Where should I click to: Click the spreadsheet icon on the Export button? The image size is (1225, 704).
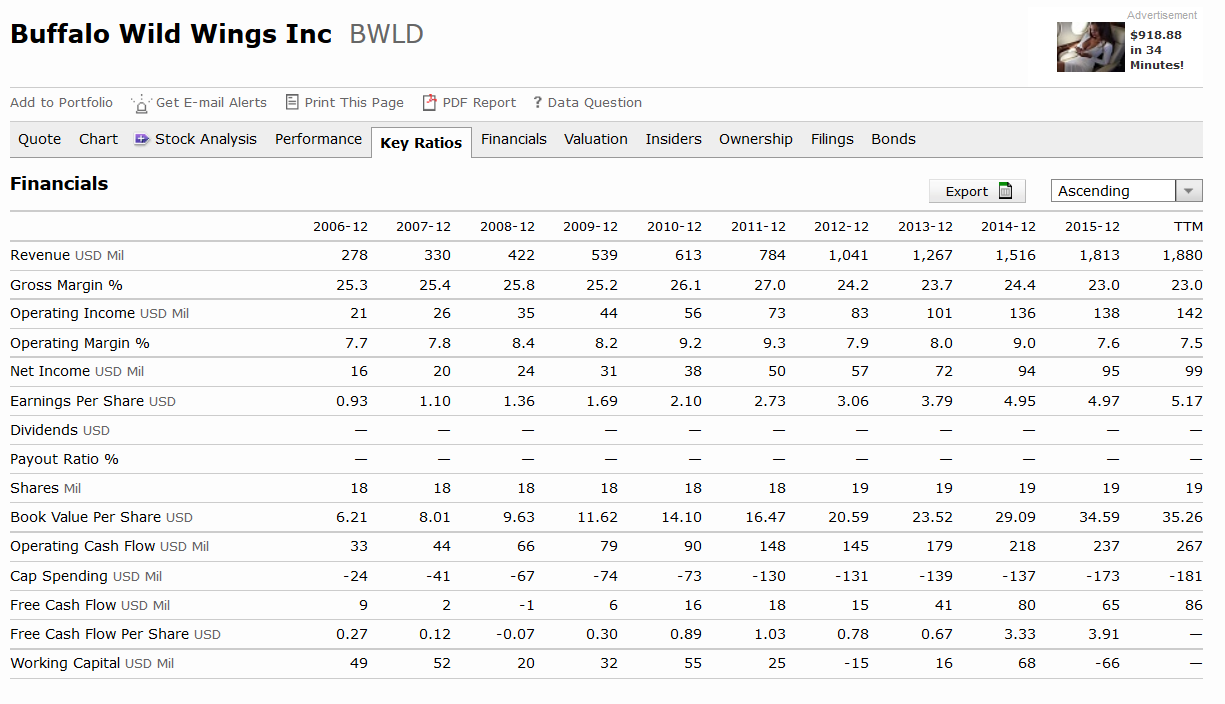click(x=1005, y=191)
